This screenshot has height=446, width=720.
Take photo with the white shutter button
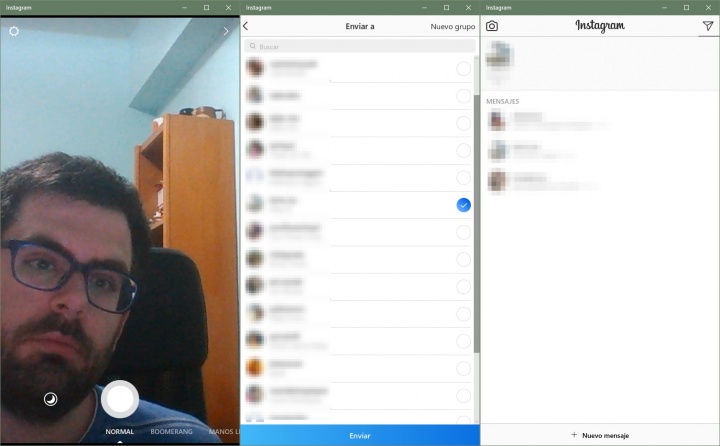[x=120, y=399]
